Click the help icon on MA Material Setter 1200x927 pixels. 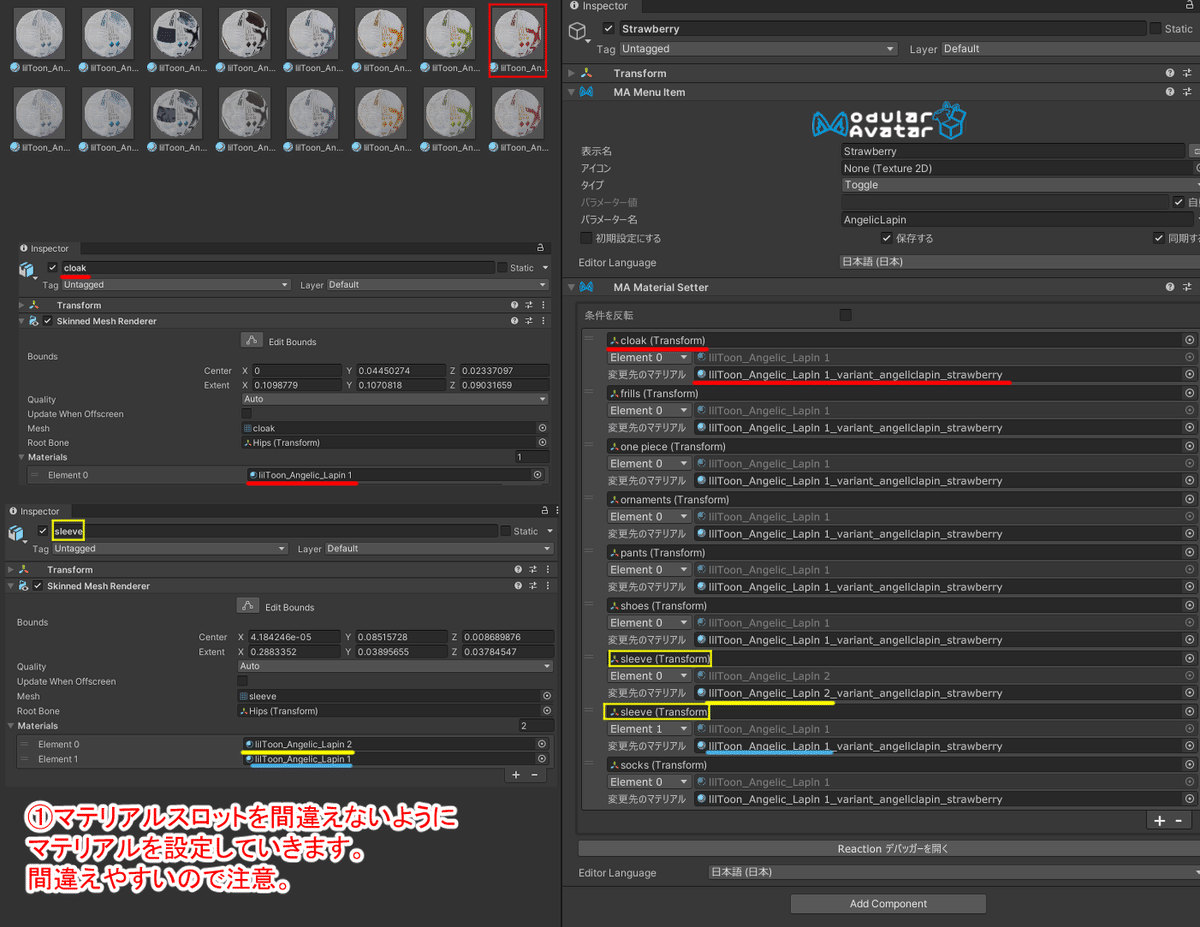(x=1168, y=287)
